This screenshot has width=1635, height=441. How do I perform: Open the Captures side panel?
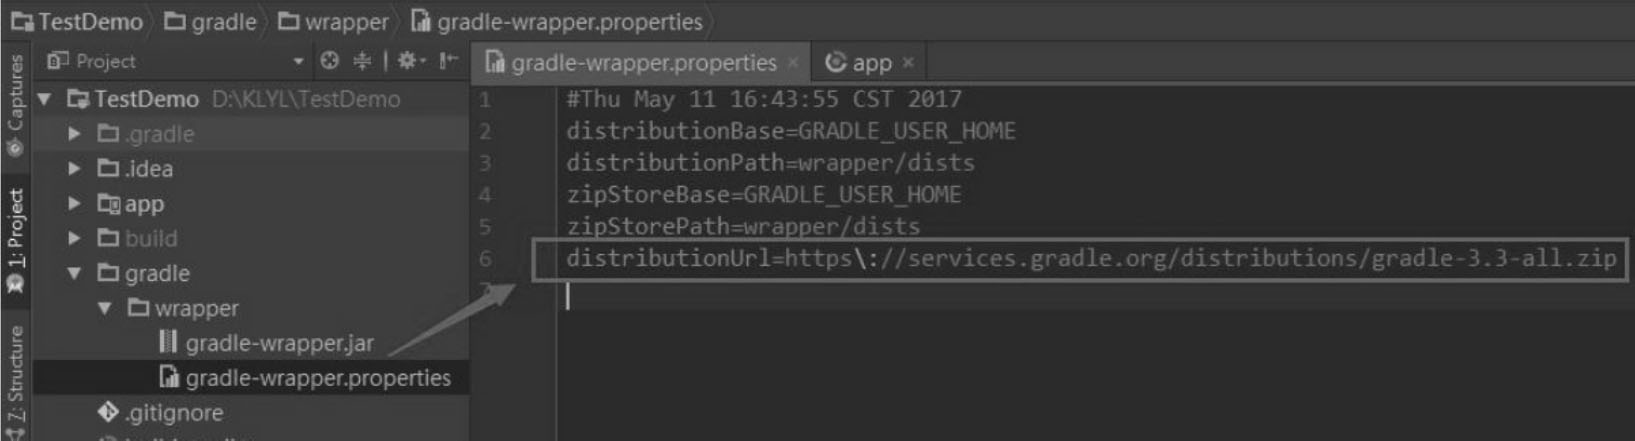(x=15, y=105)
